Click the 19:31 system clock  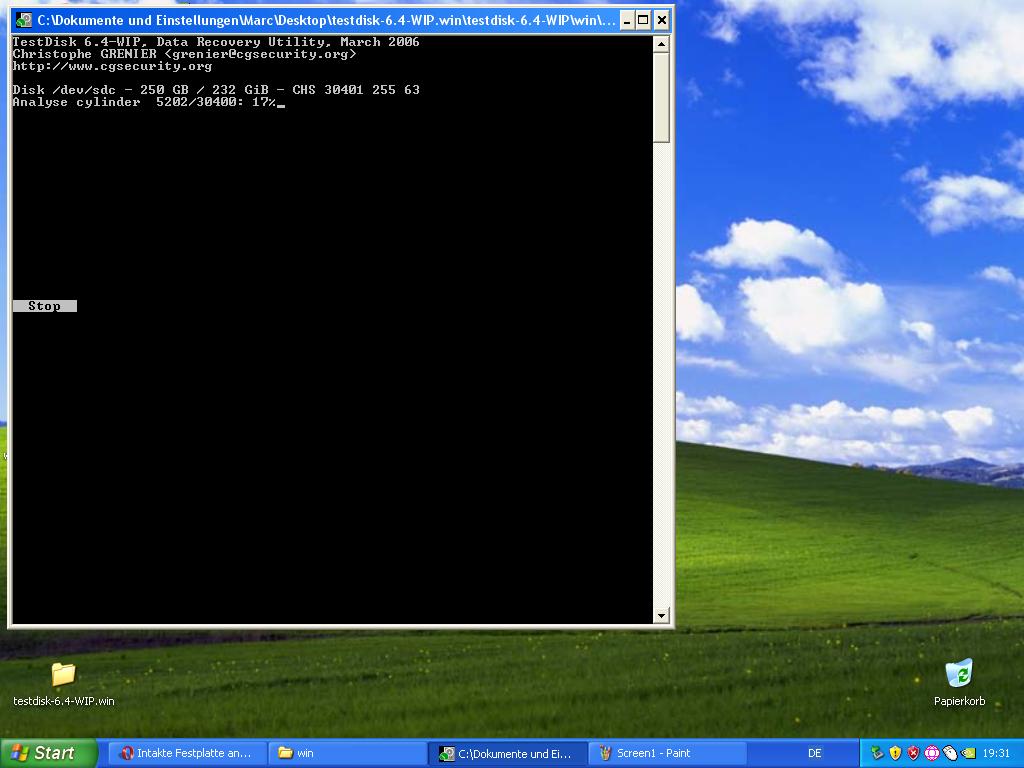tap(996, 753)
